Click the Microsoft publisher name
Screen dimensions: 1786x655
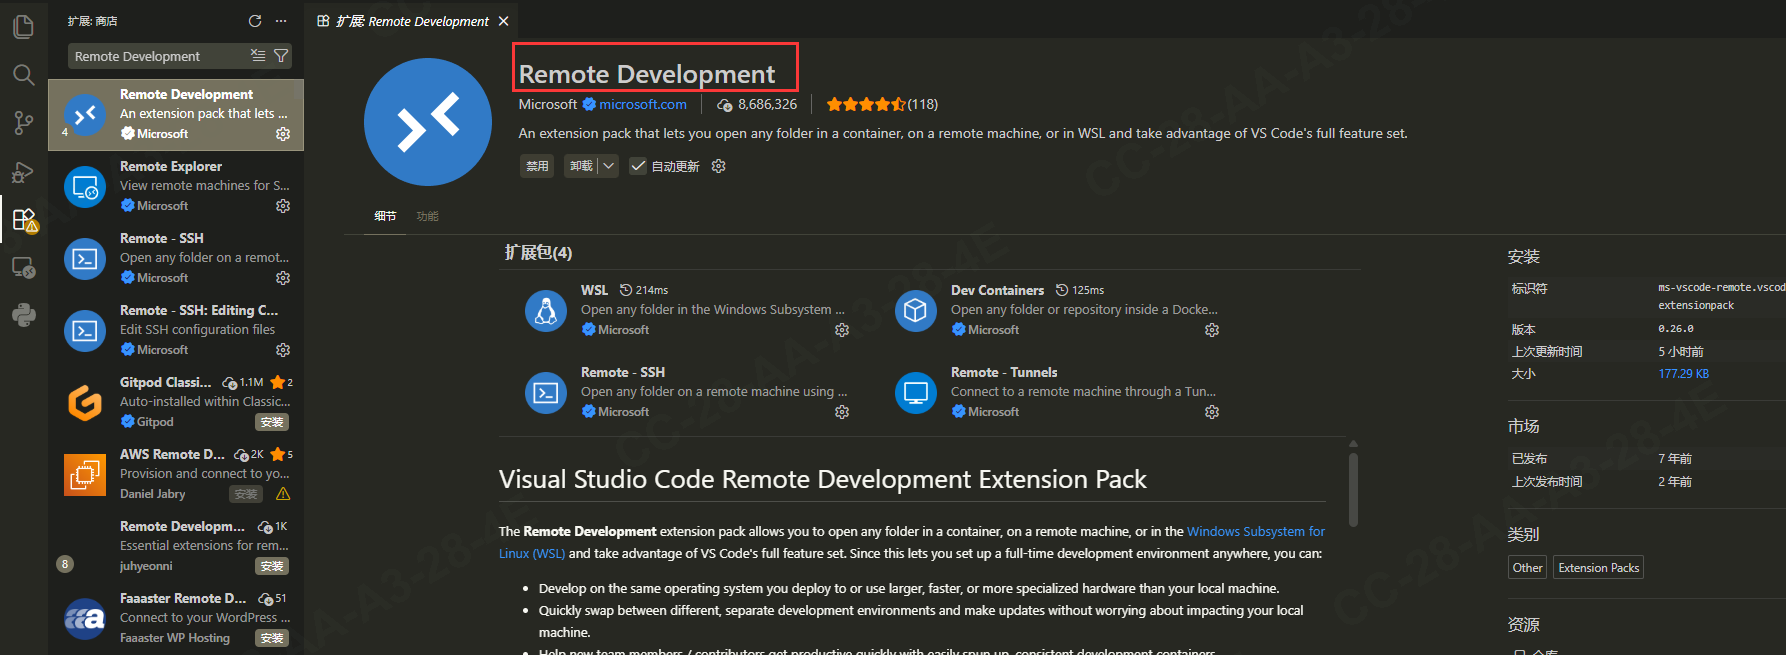coord(548,104)
